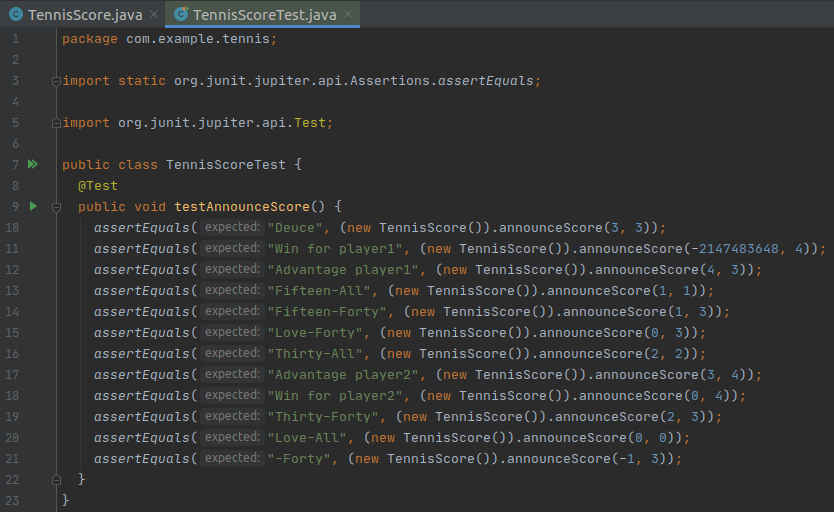The height and width of the screenshot is (512, 834).
Task: Click the -2147483648 argument value
Action: (735, 249)
